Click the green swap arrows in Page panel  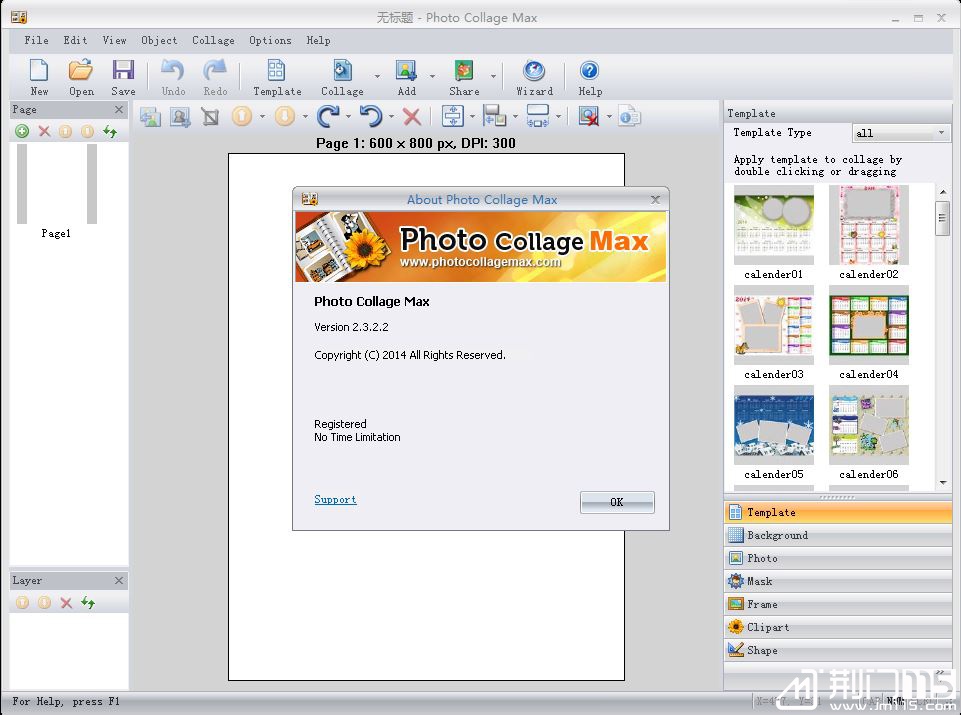click(110, 131)
